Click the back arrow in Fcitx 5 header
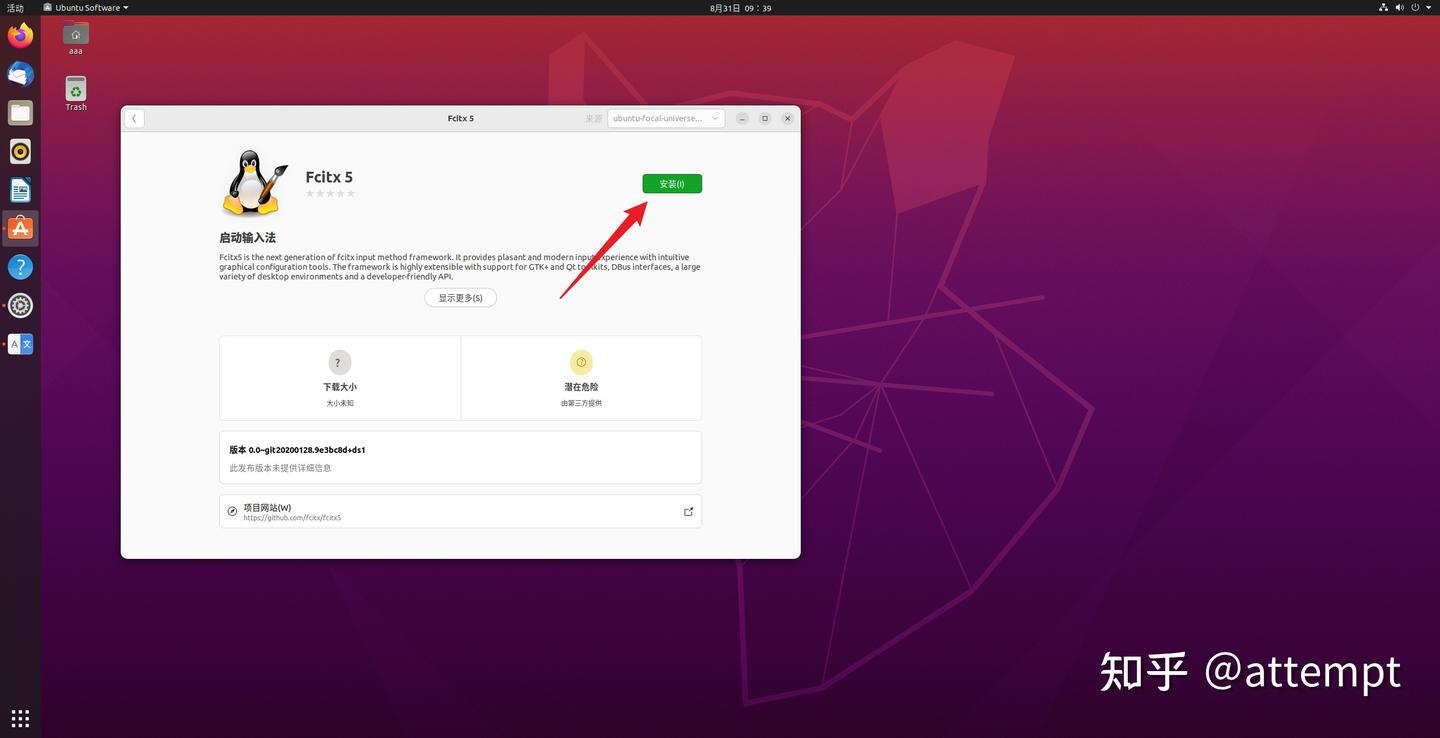Screen dimensions: 1440x738 [134, 118]
